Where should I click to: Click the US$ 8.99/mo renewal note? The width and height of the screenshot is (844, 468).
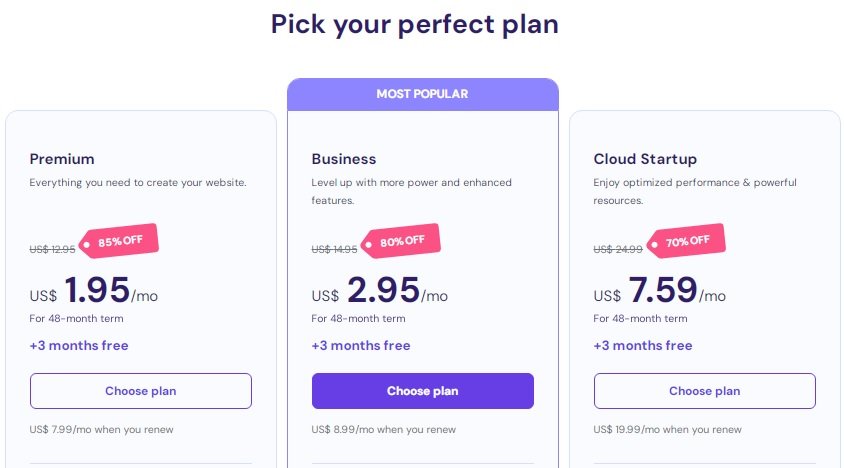coord(383,430)
